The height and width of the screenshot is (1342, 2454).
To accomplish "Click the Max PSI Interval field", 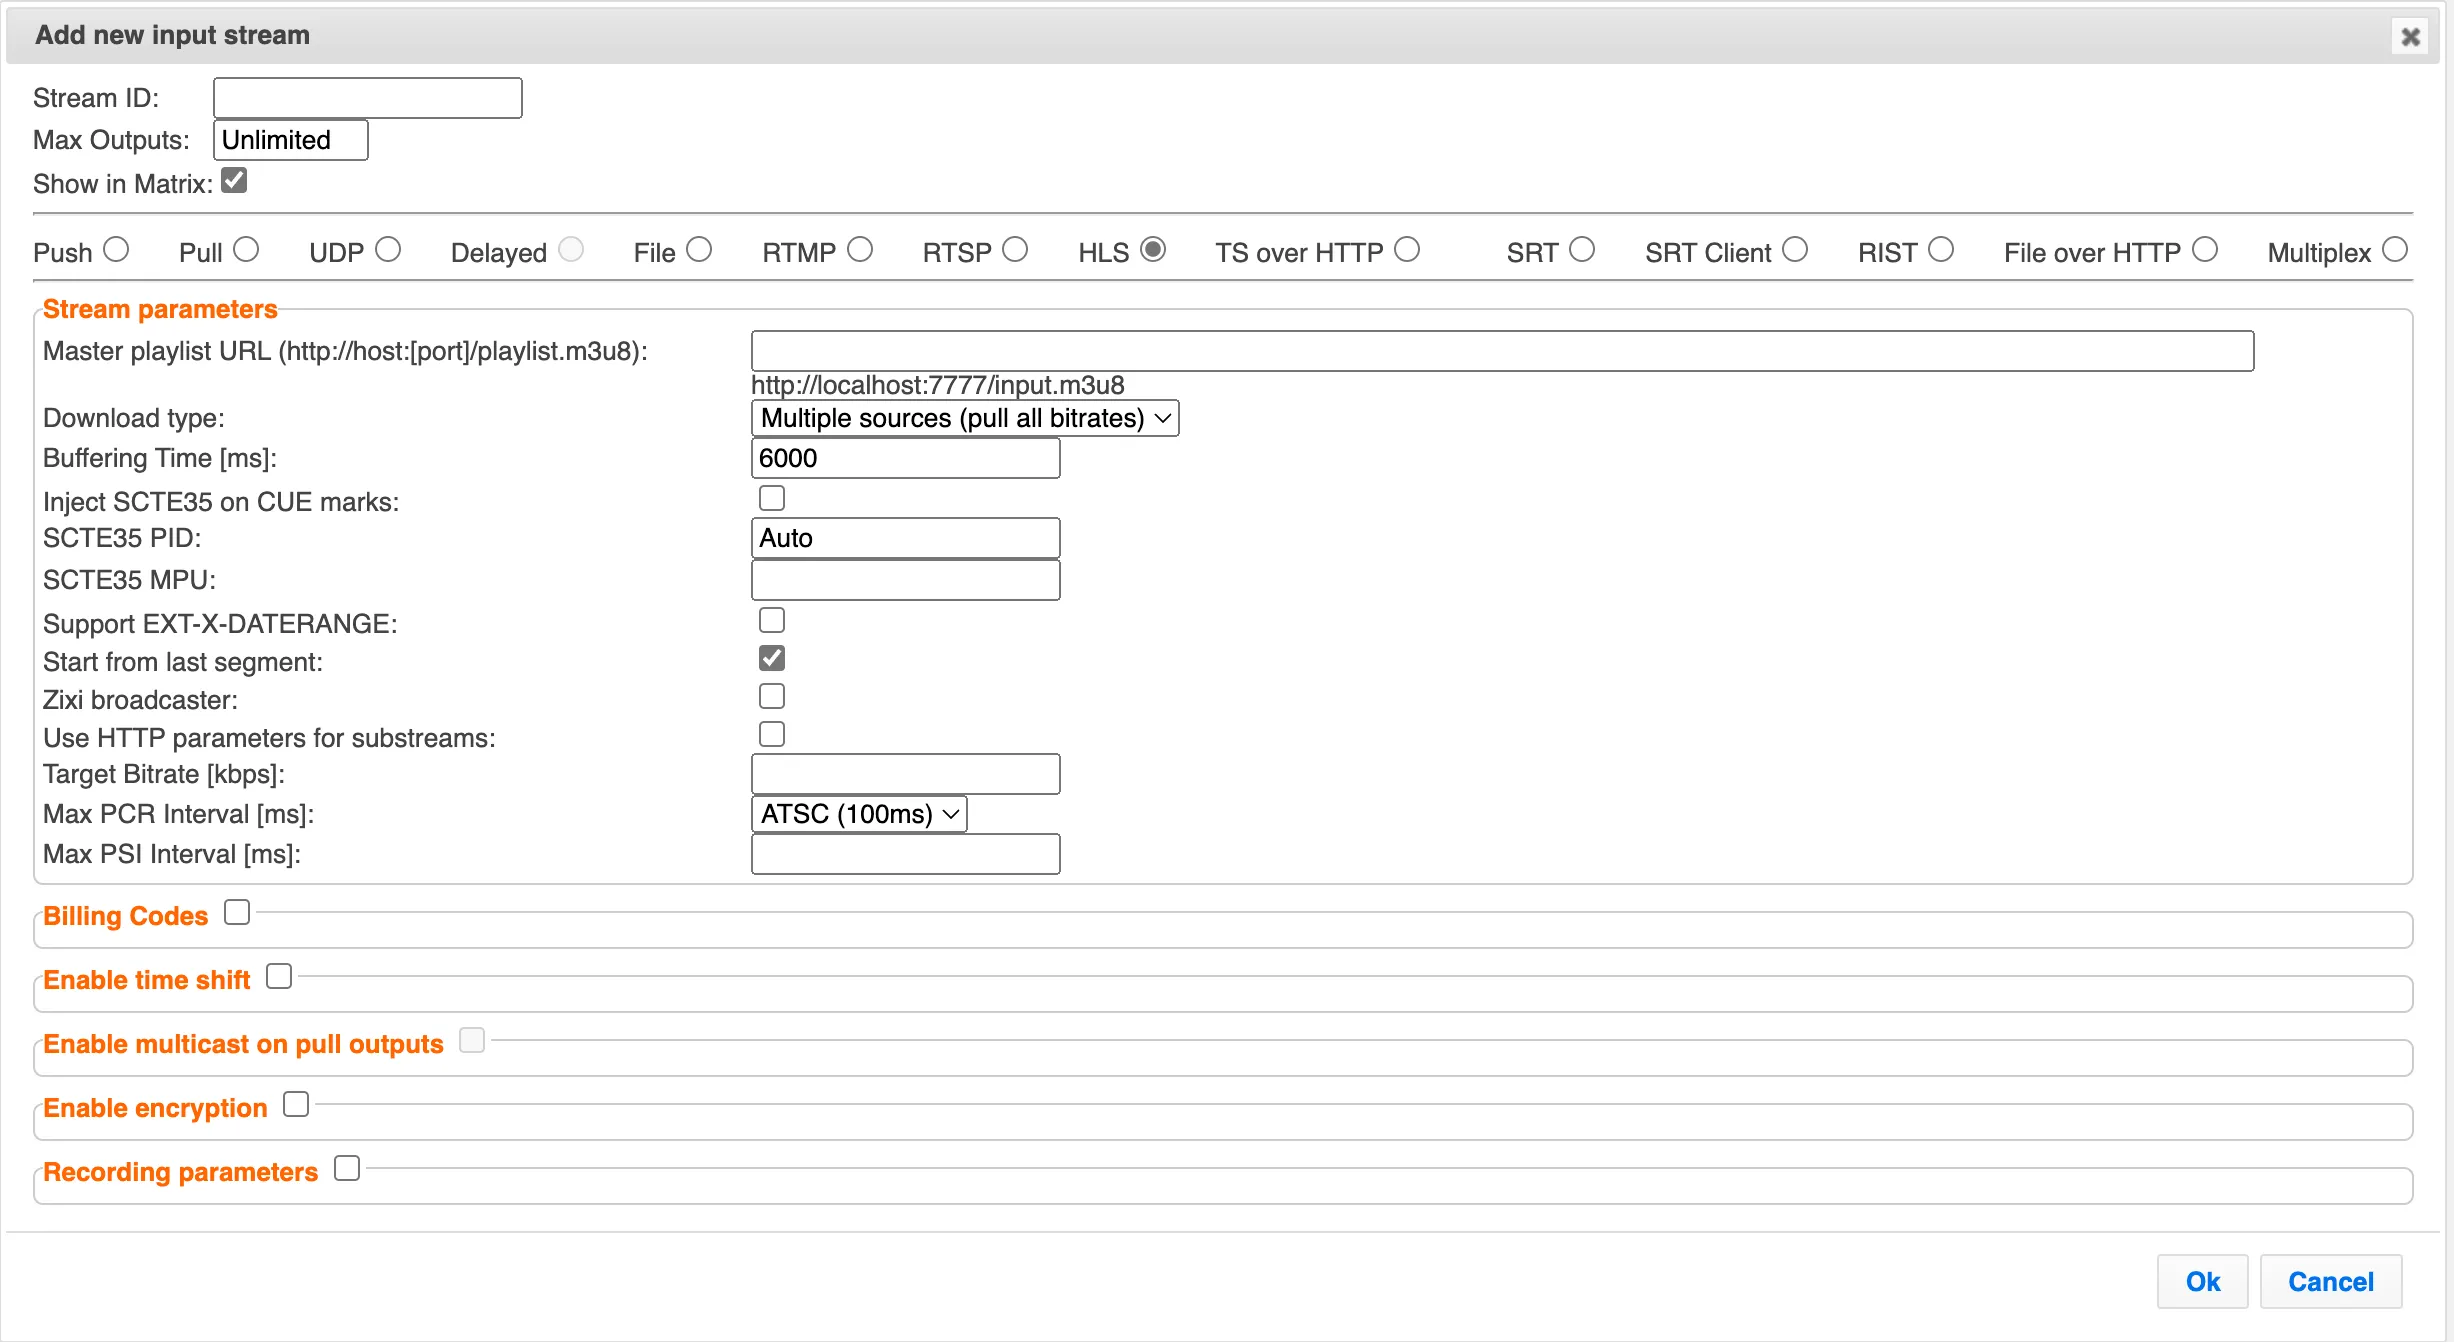I will (x=906, y=854).
